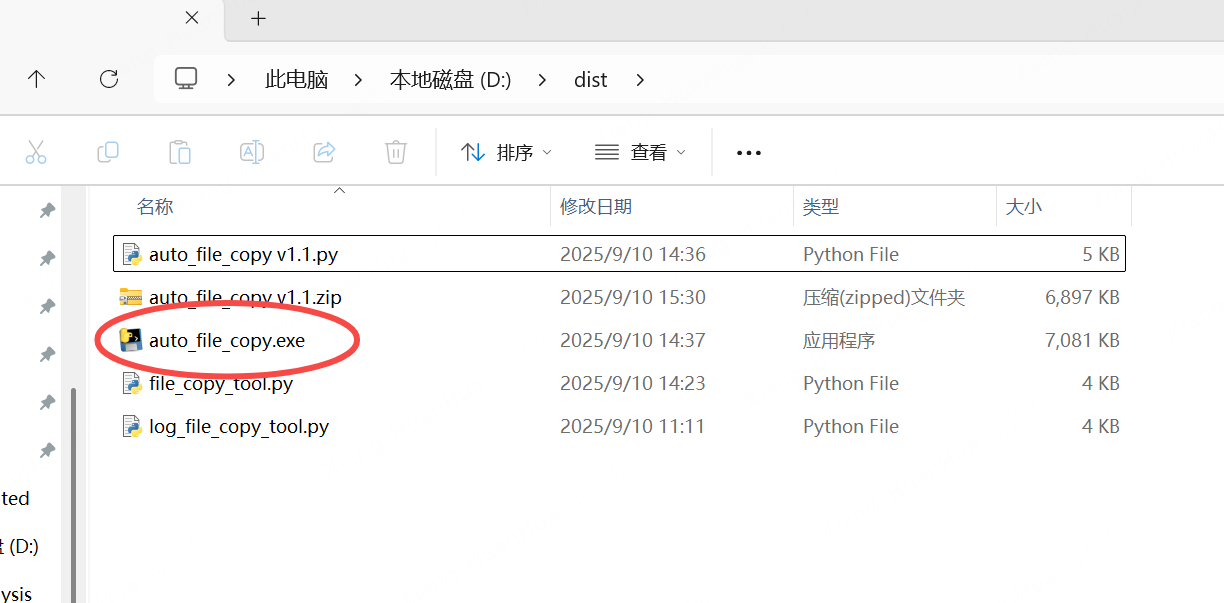Open the See more (...) menu
This screenshot has height=603, width=1224.
[x=748, y=152]
